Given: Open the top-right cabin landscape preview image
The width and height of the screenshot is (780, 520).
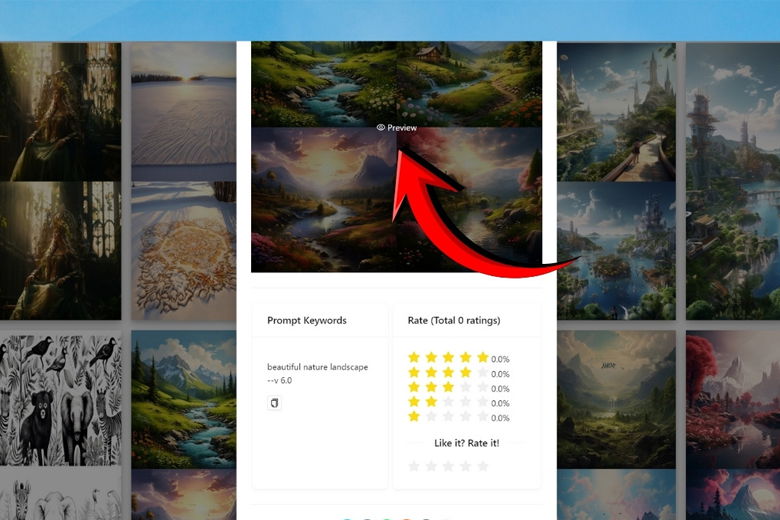Looking at the screenshot, I should (x=469, y=84).
